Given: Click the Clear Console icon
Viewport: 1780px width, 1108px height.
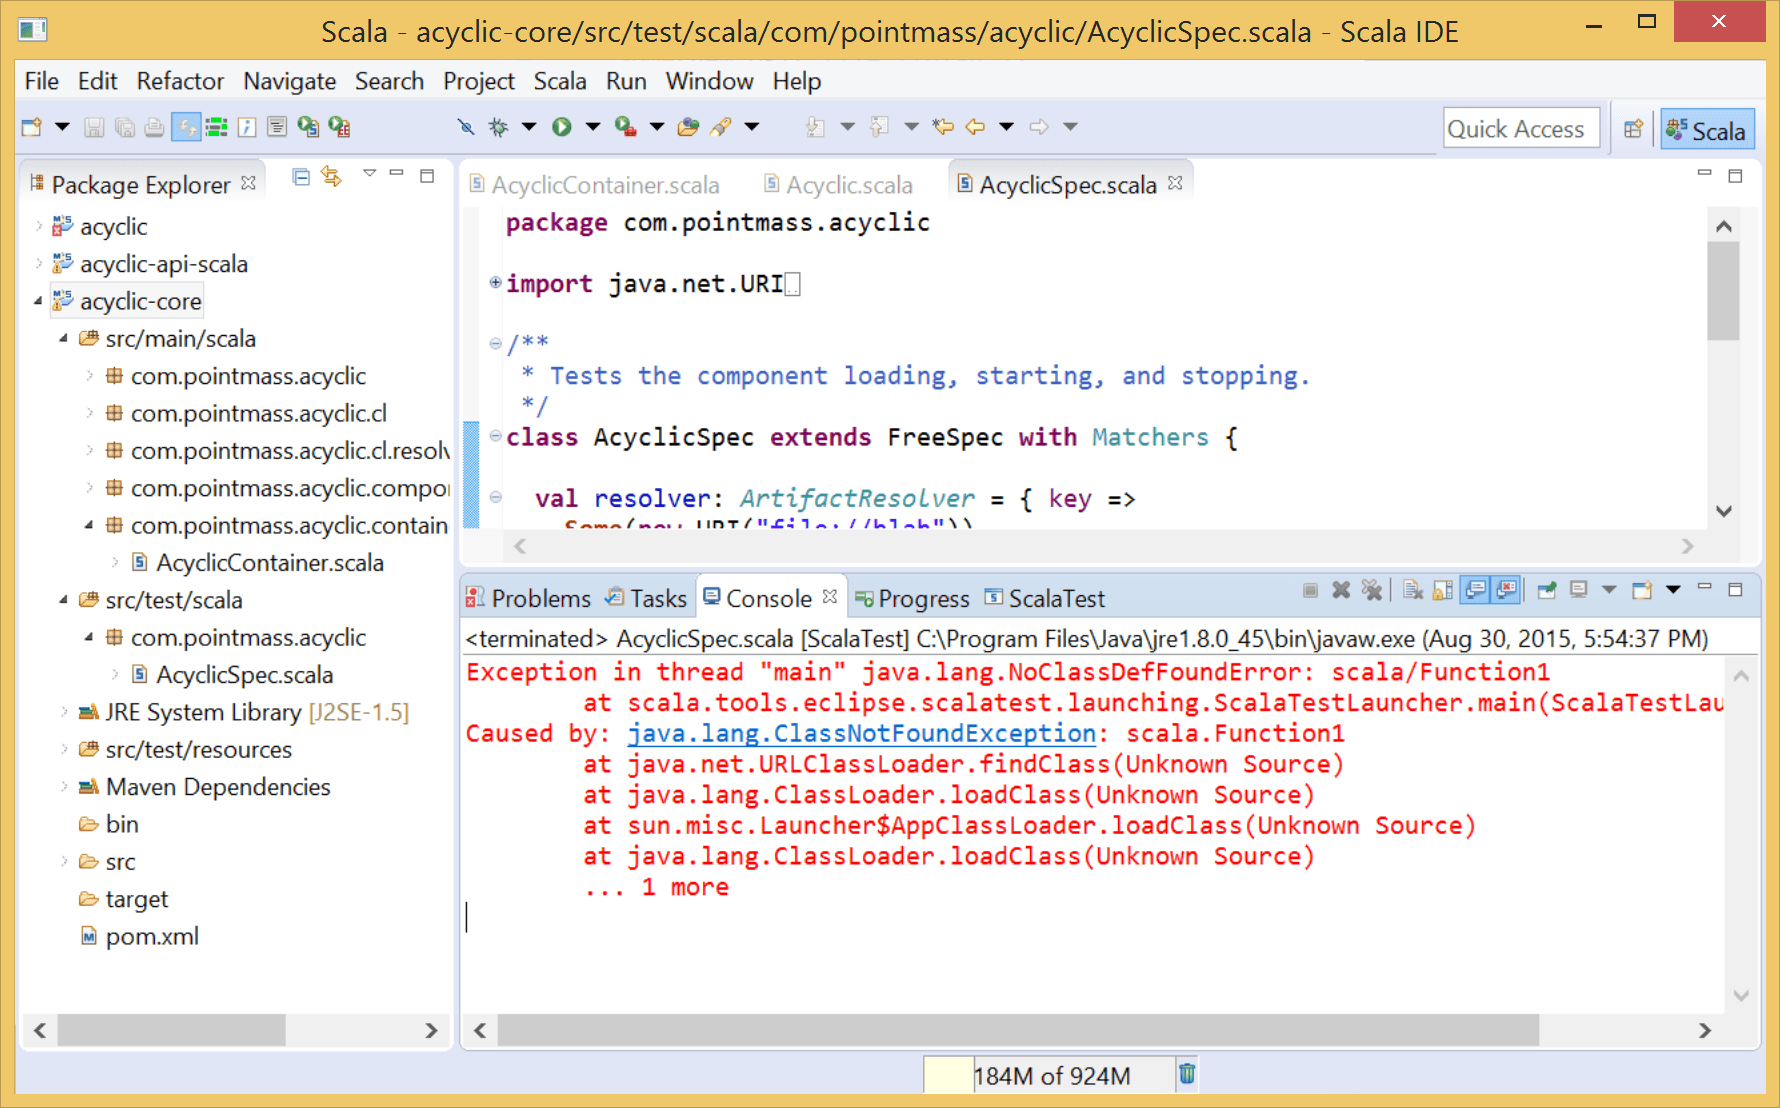Looking at the screenshot, I should pos(1412,590).
